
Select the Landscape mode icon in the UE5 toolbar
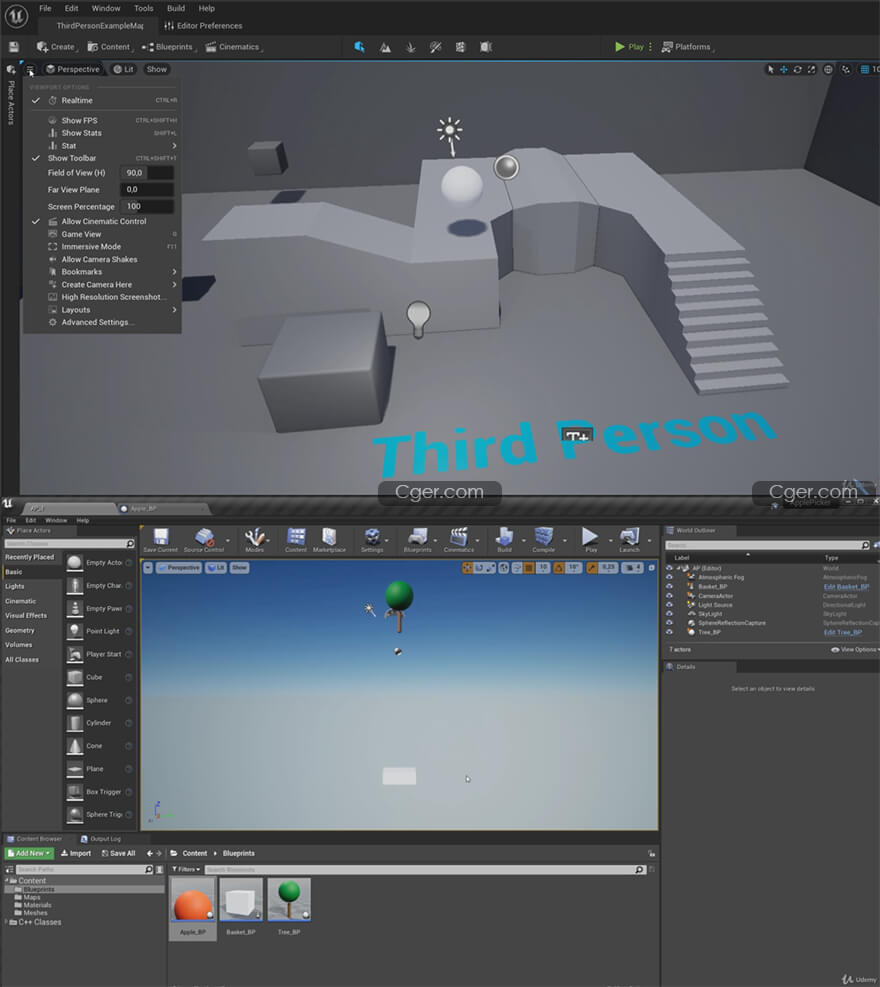coord(385,47)
